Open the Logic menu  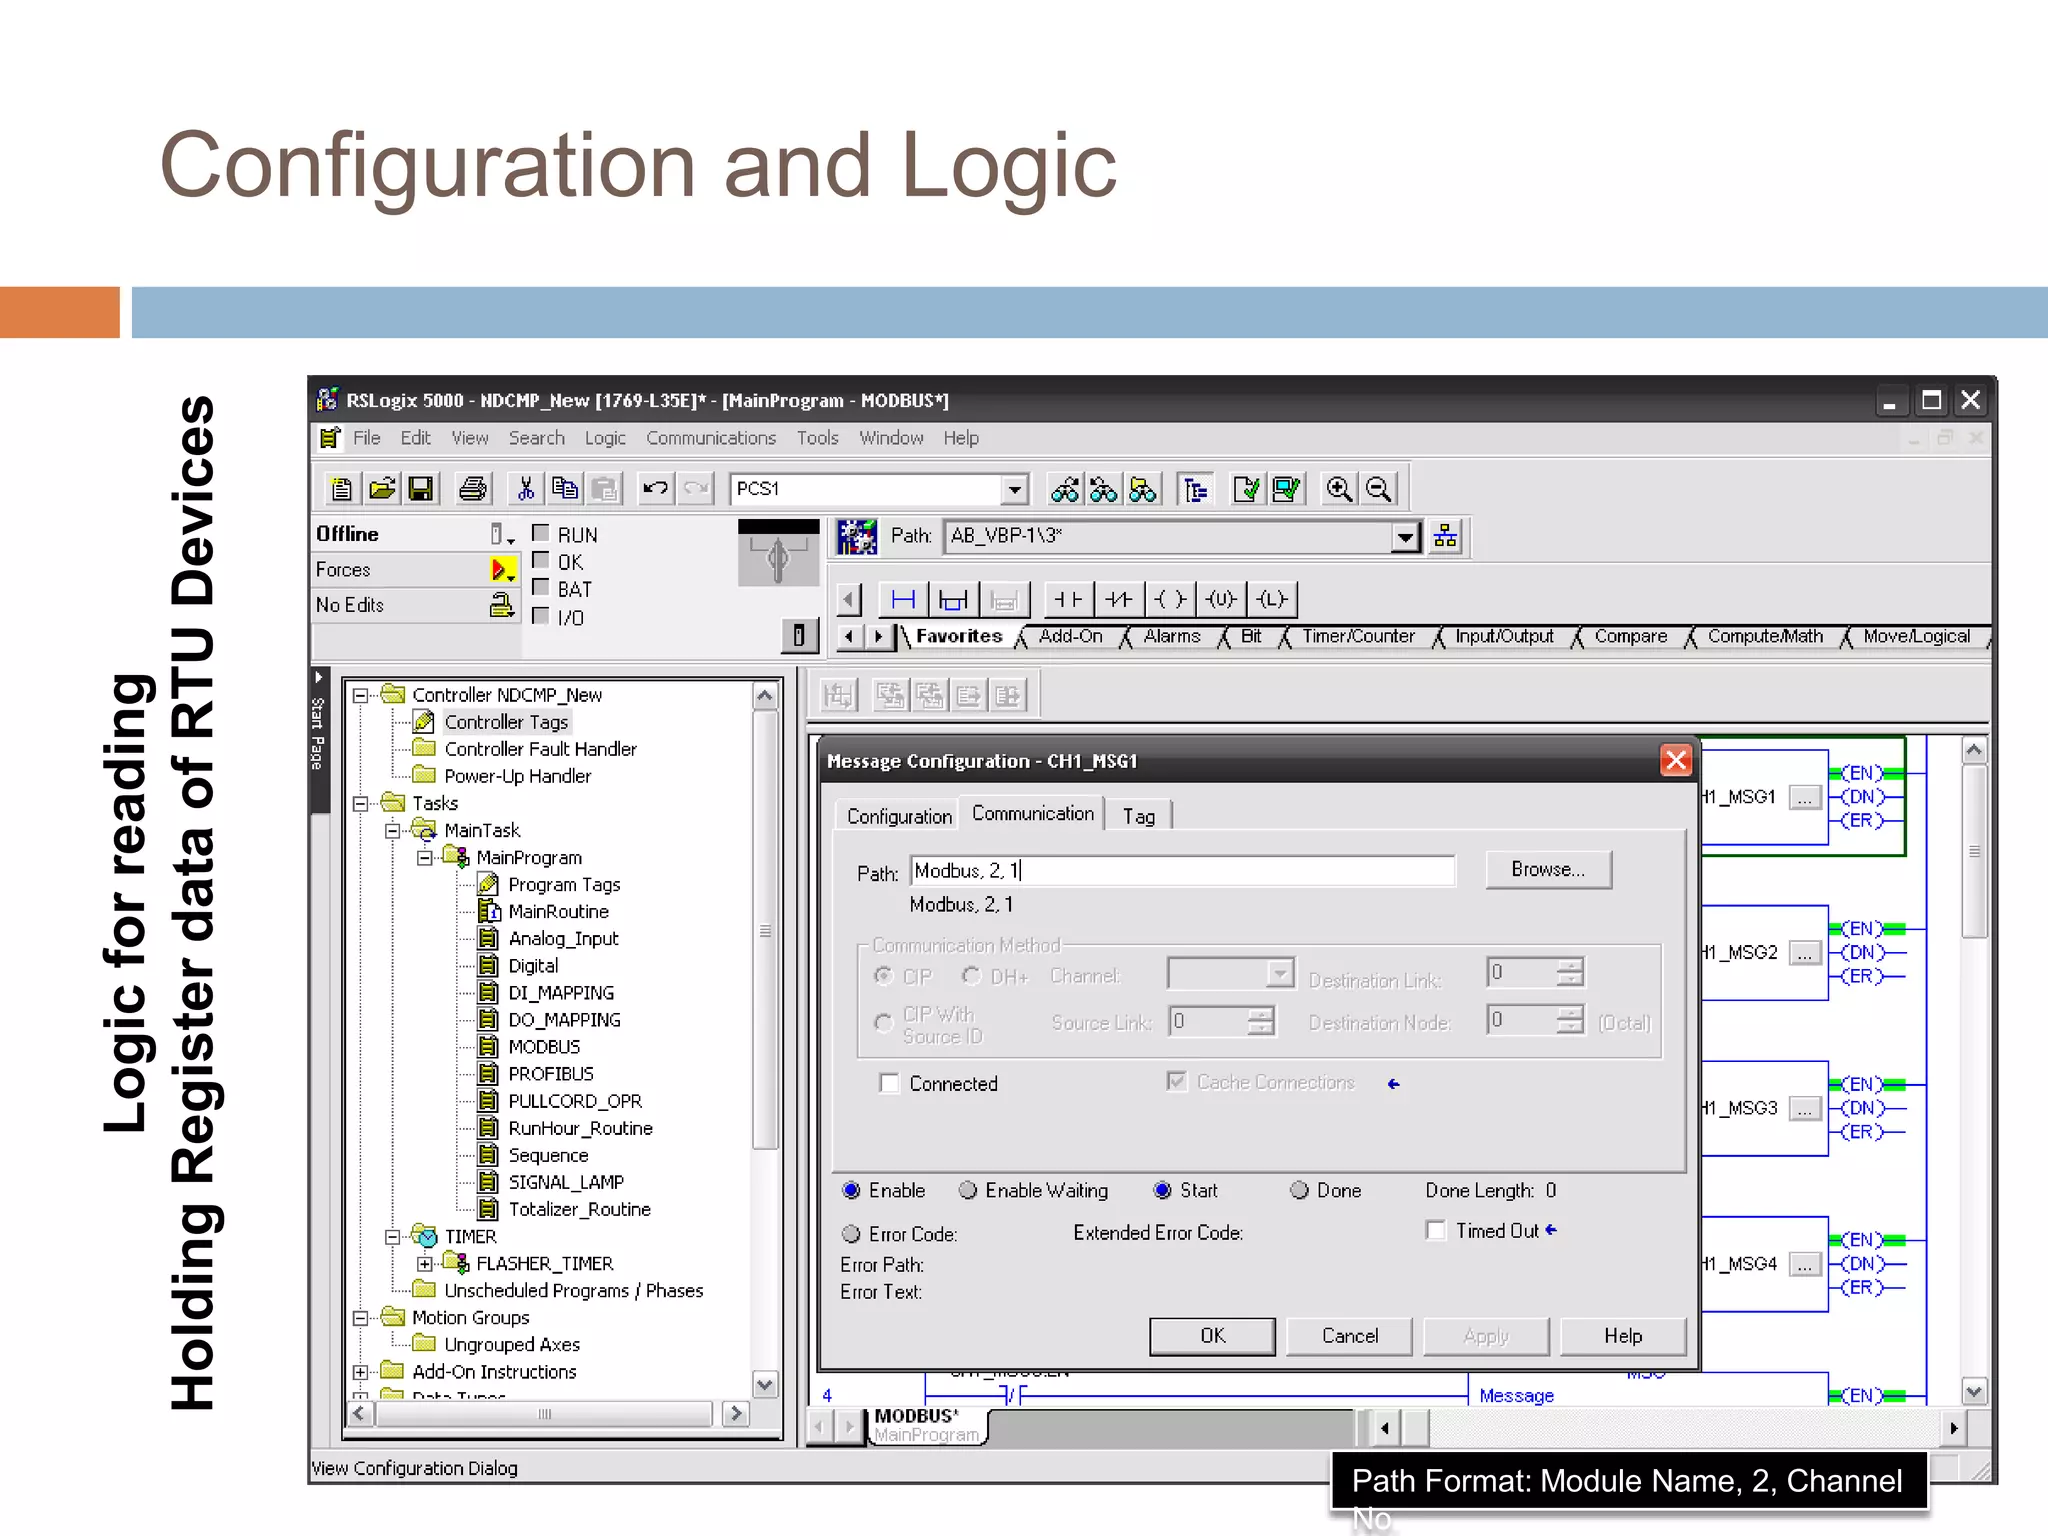click(x=605, y=438)
